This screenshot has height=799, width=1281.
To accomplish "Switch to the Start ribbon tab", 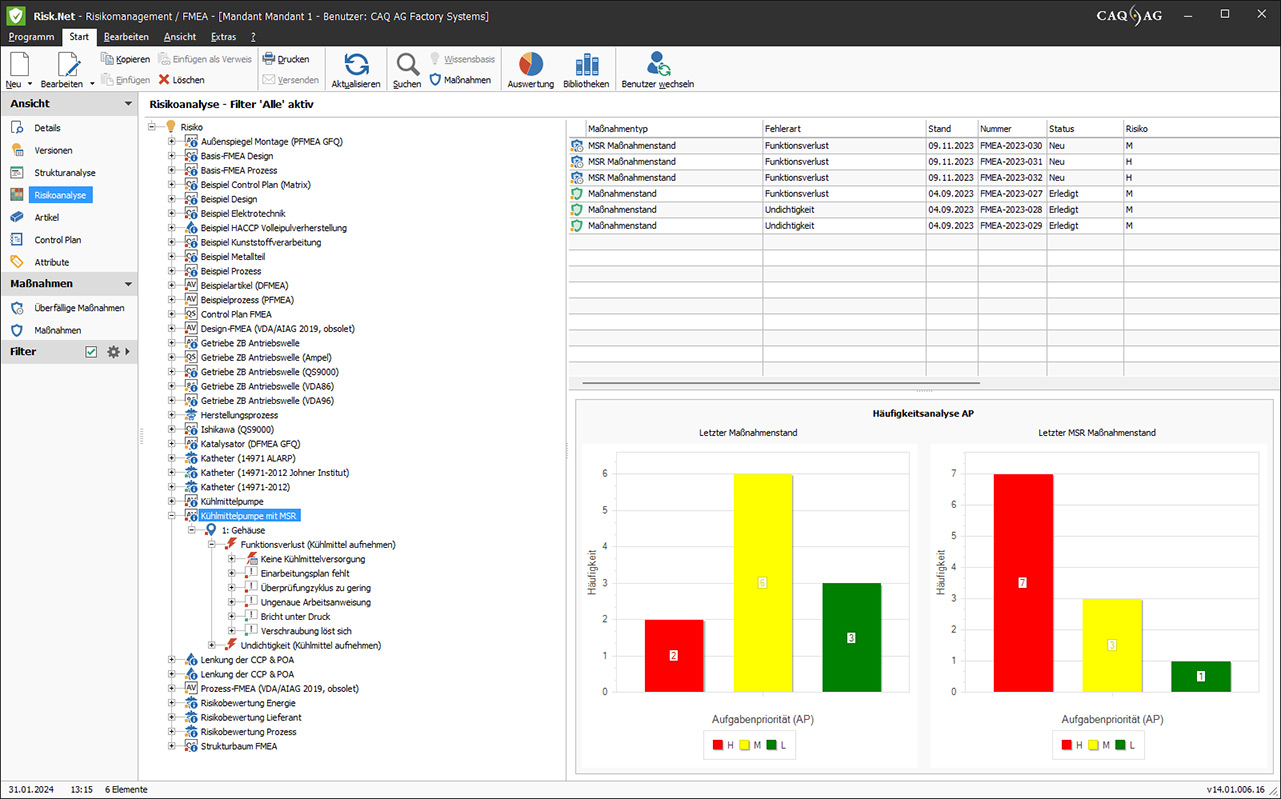I will coord(79,37).
